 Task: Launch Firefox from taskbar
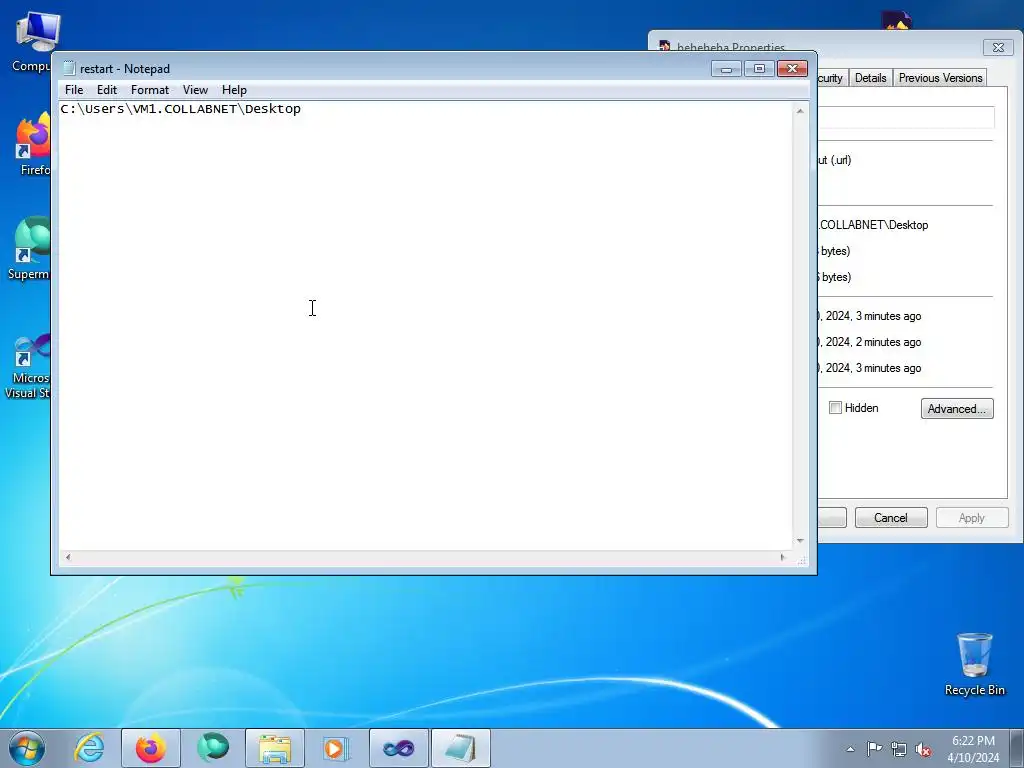pos(150,748)
